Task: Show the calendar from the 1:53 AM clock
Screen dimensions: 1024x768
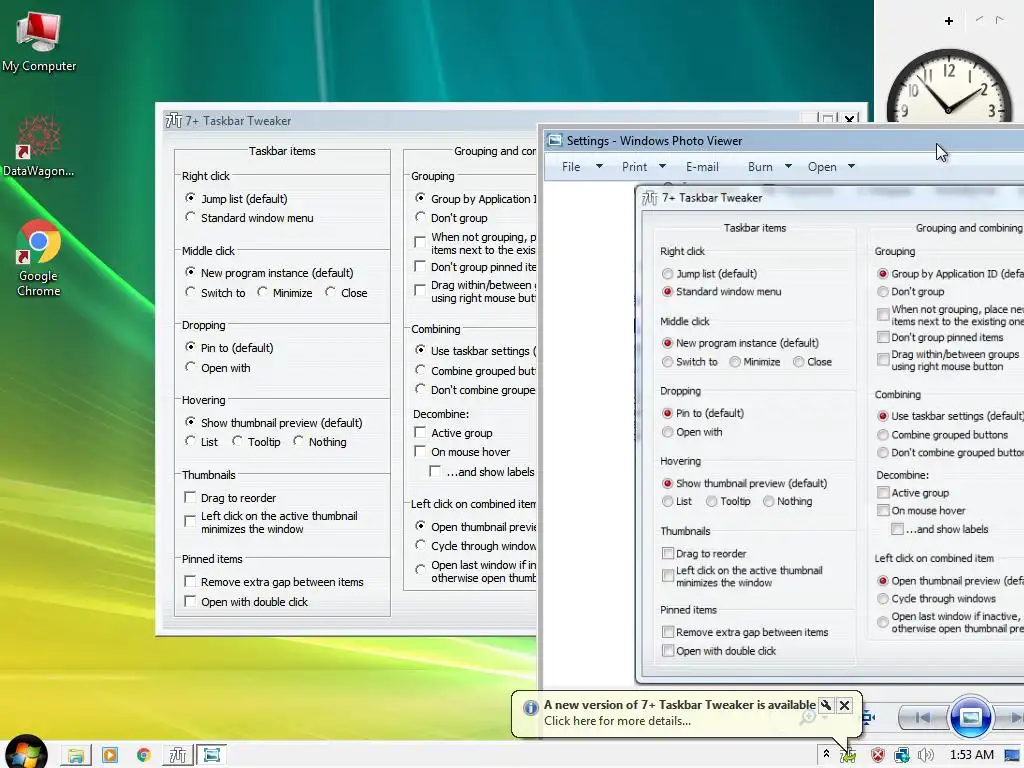Action: [971, 755]
